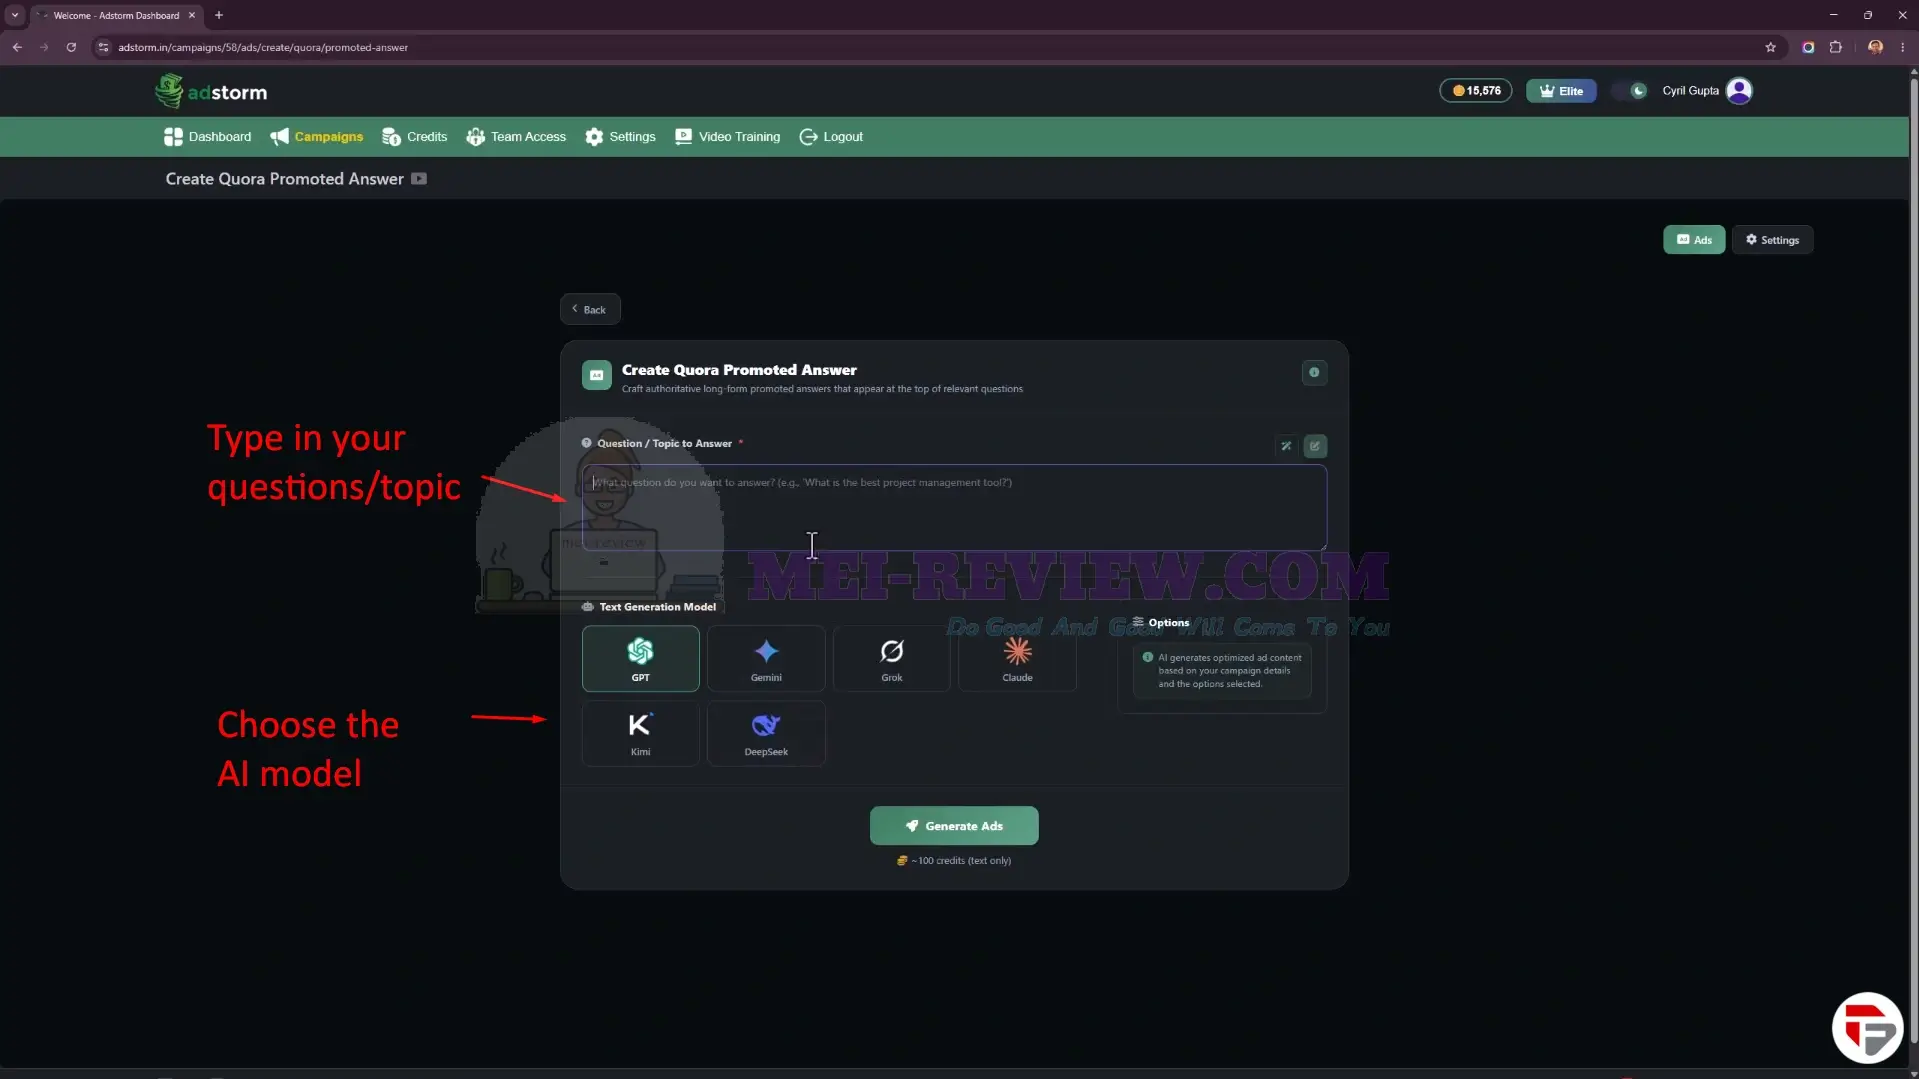Reload the page in the browser
Viewport: 1919px width, 1079px height.
pos(71,47)
